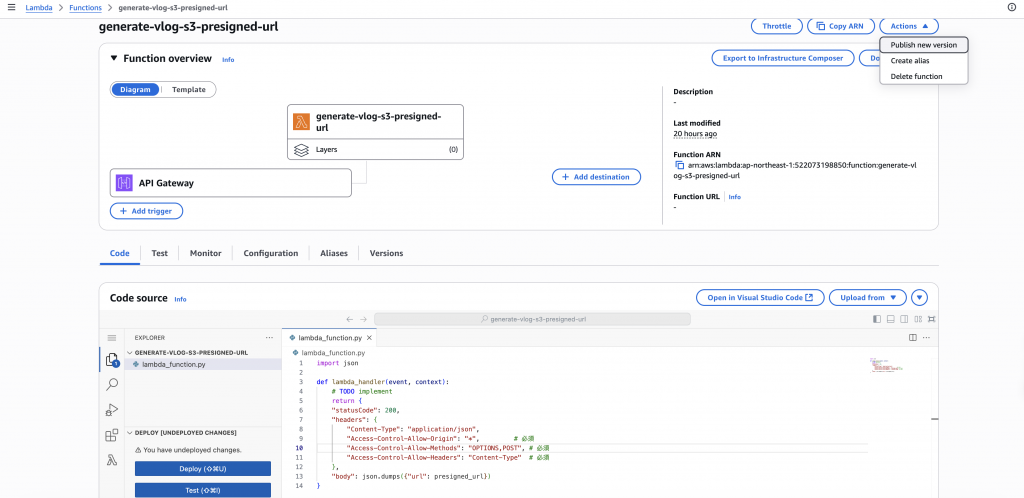Screen dimensions: 1024x498
Task: Click the Layers stack icon in the diagram
Action: 301,150
